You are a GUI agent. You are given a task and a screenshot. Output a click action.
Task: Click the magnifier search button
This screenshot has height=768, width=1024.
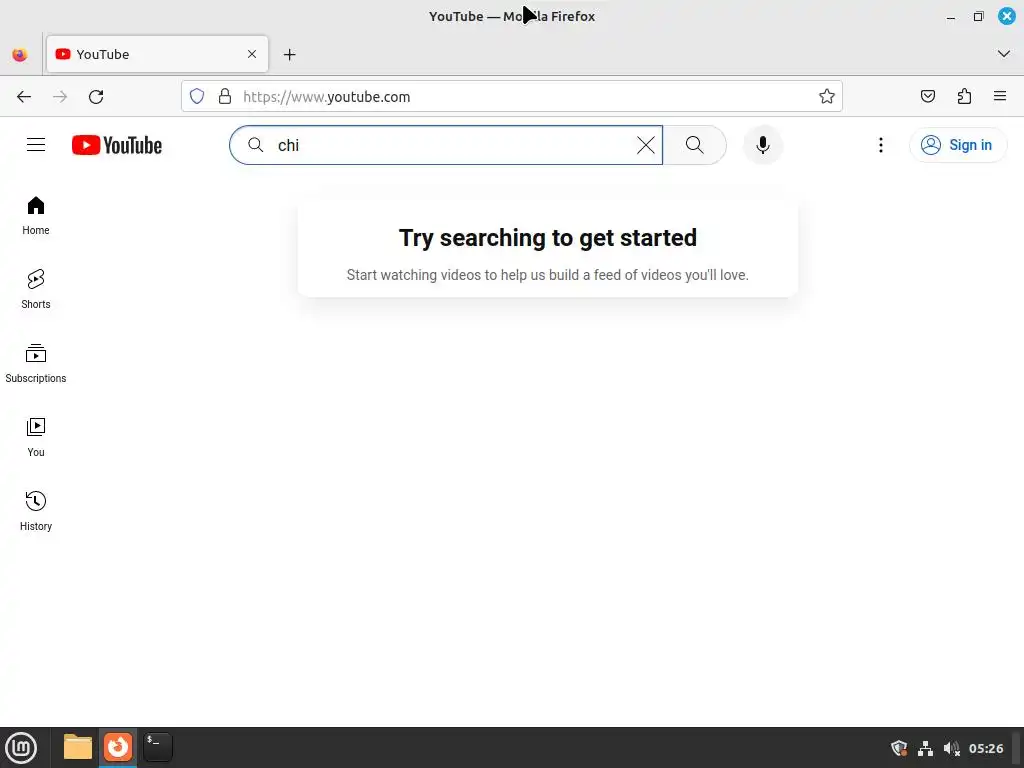(x=695, y=145)
